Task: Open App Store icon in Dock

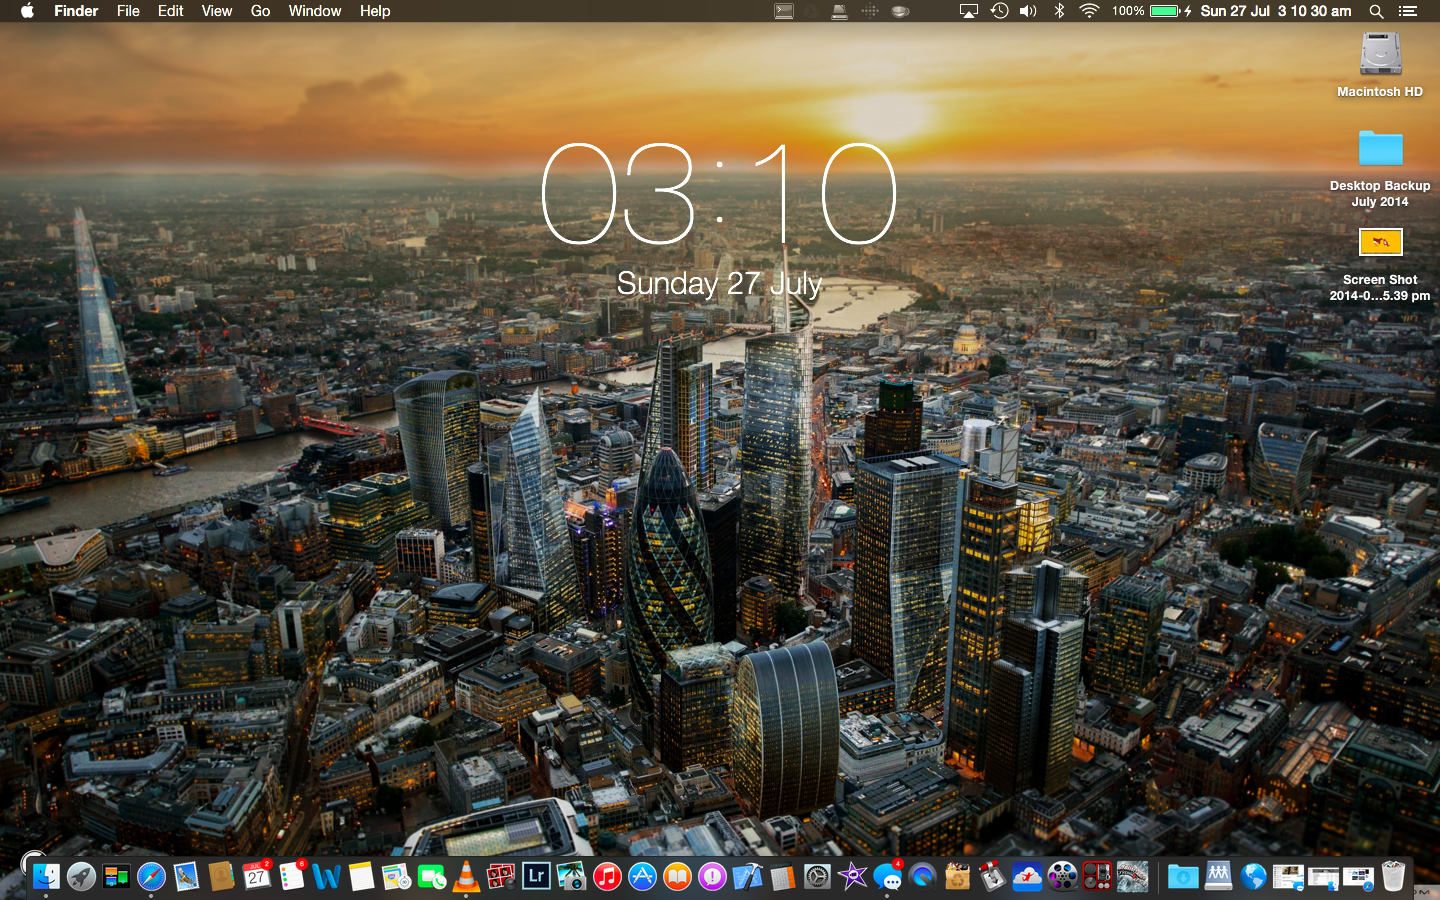Action: (x=642, y=877)
